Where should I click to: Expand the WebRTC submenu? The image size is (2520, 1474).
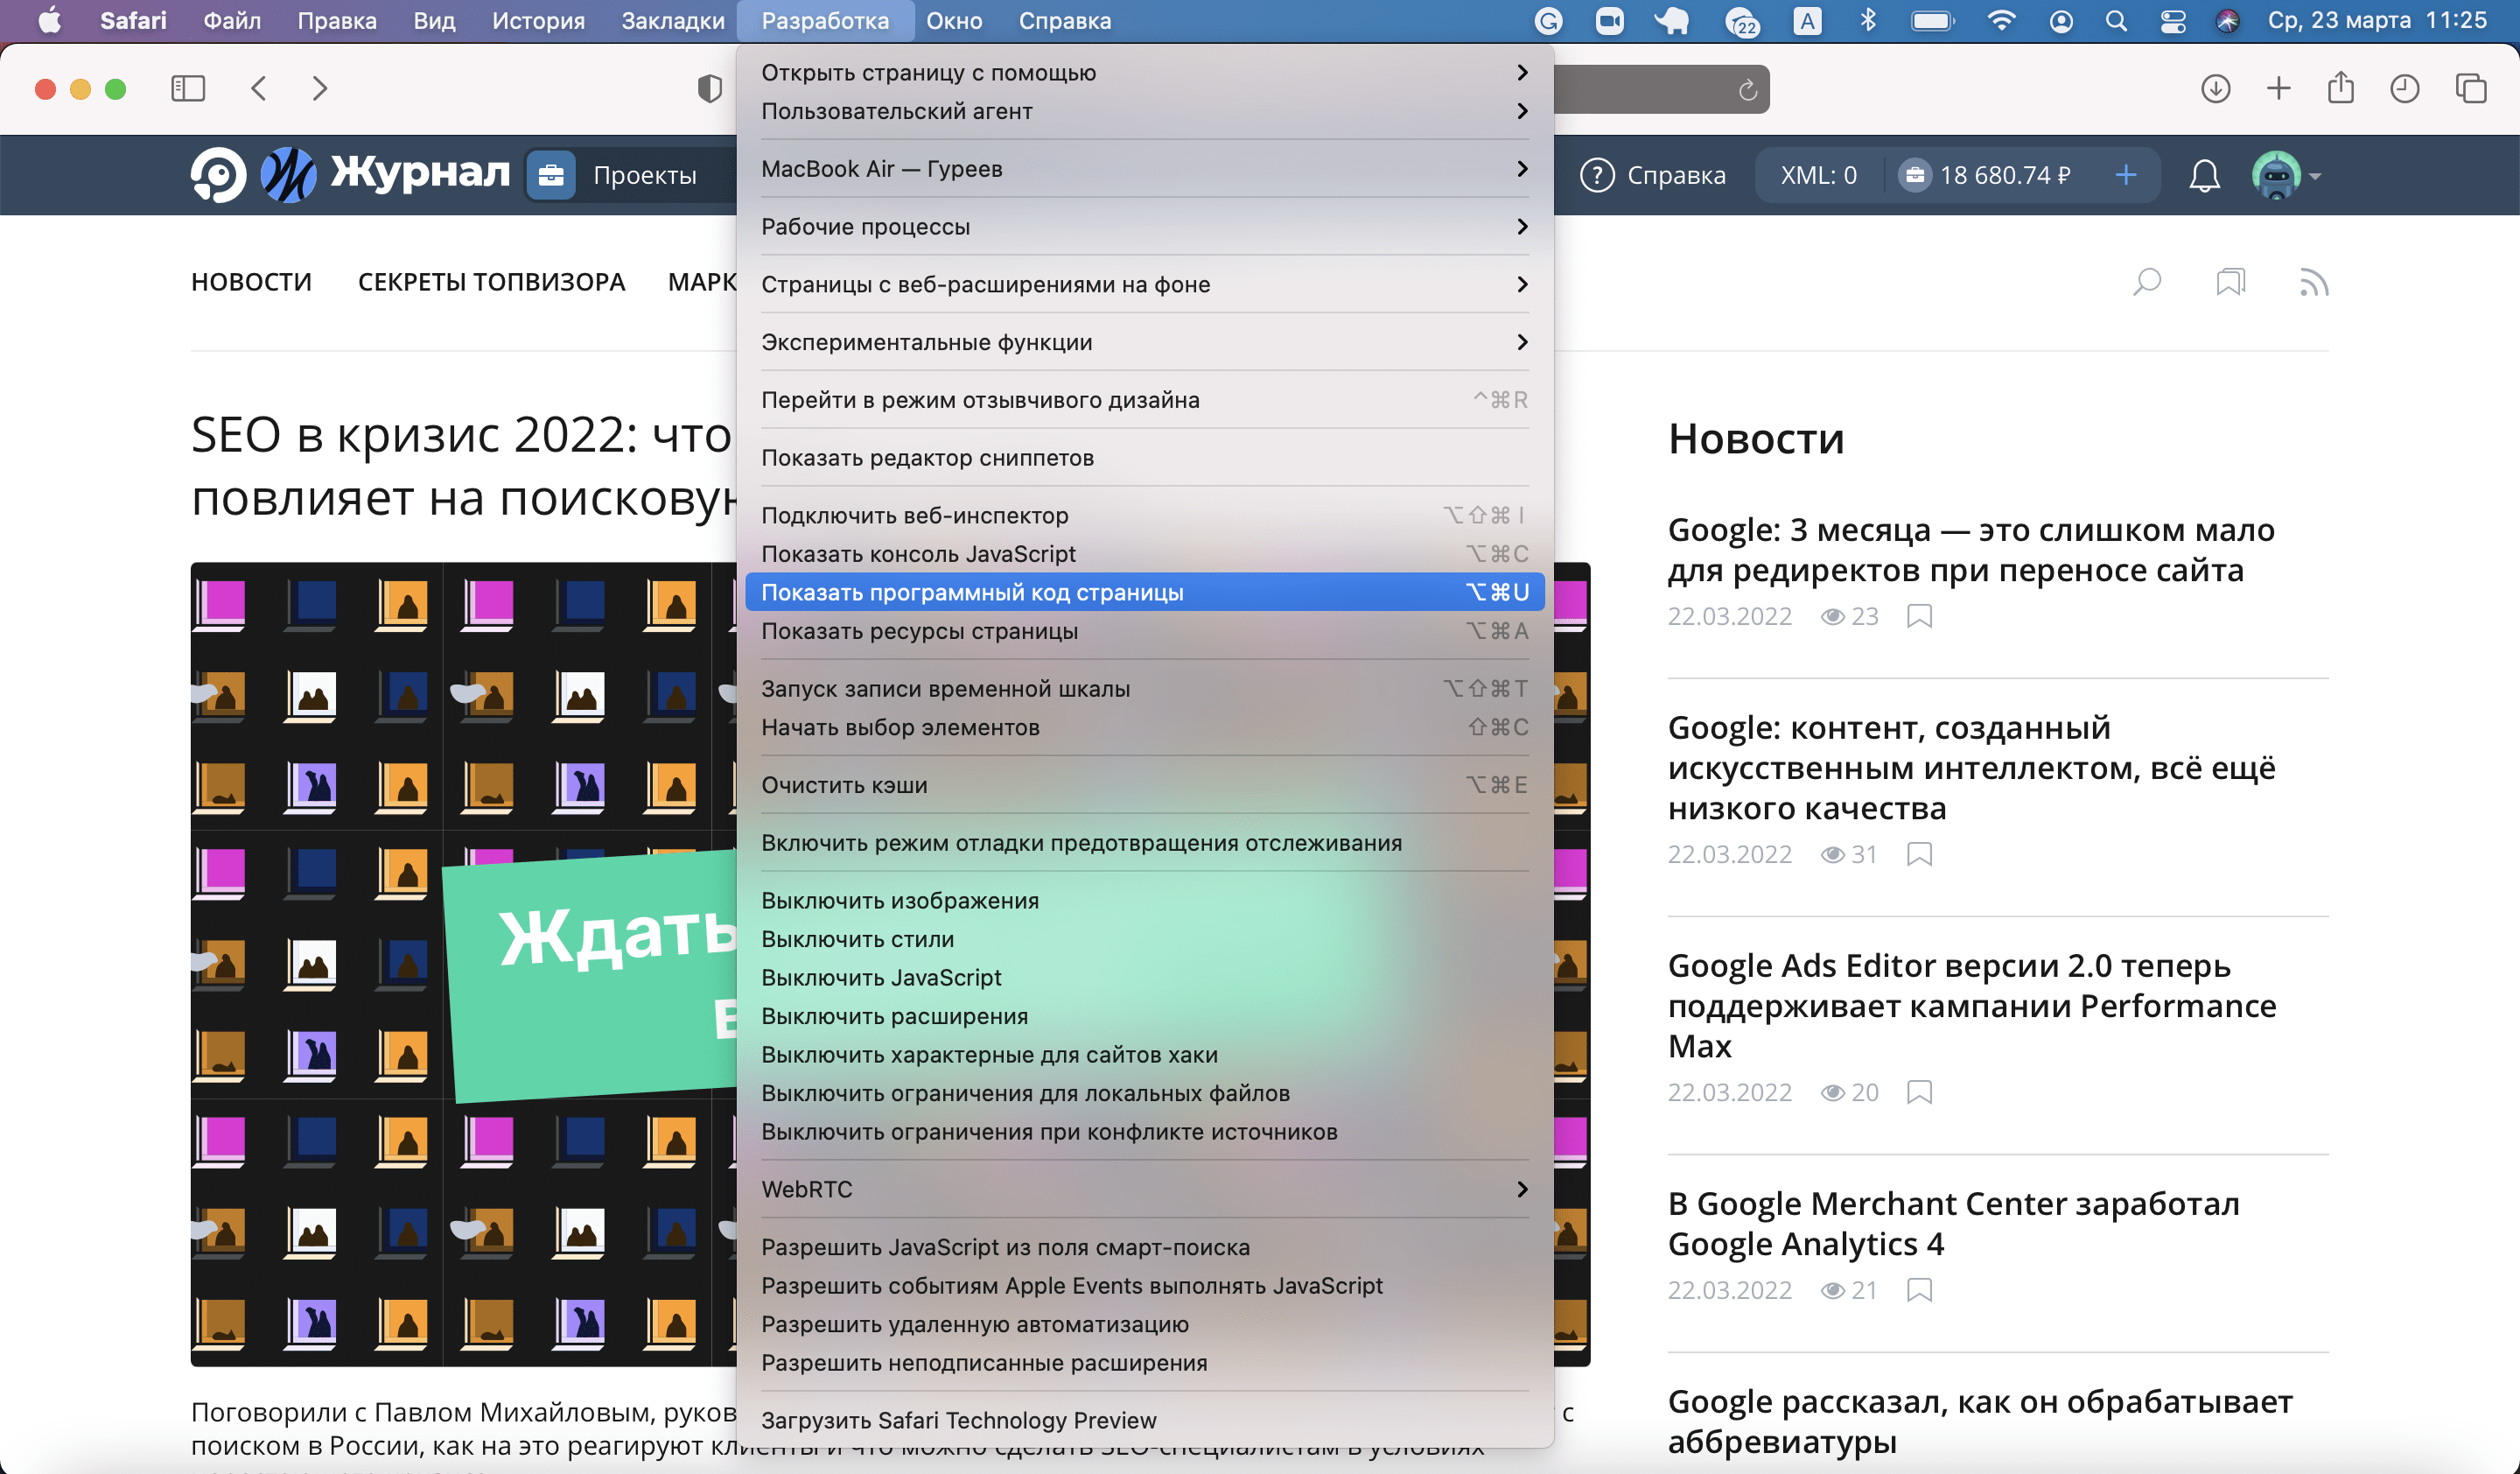click(x=1145, y=1189)
